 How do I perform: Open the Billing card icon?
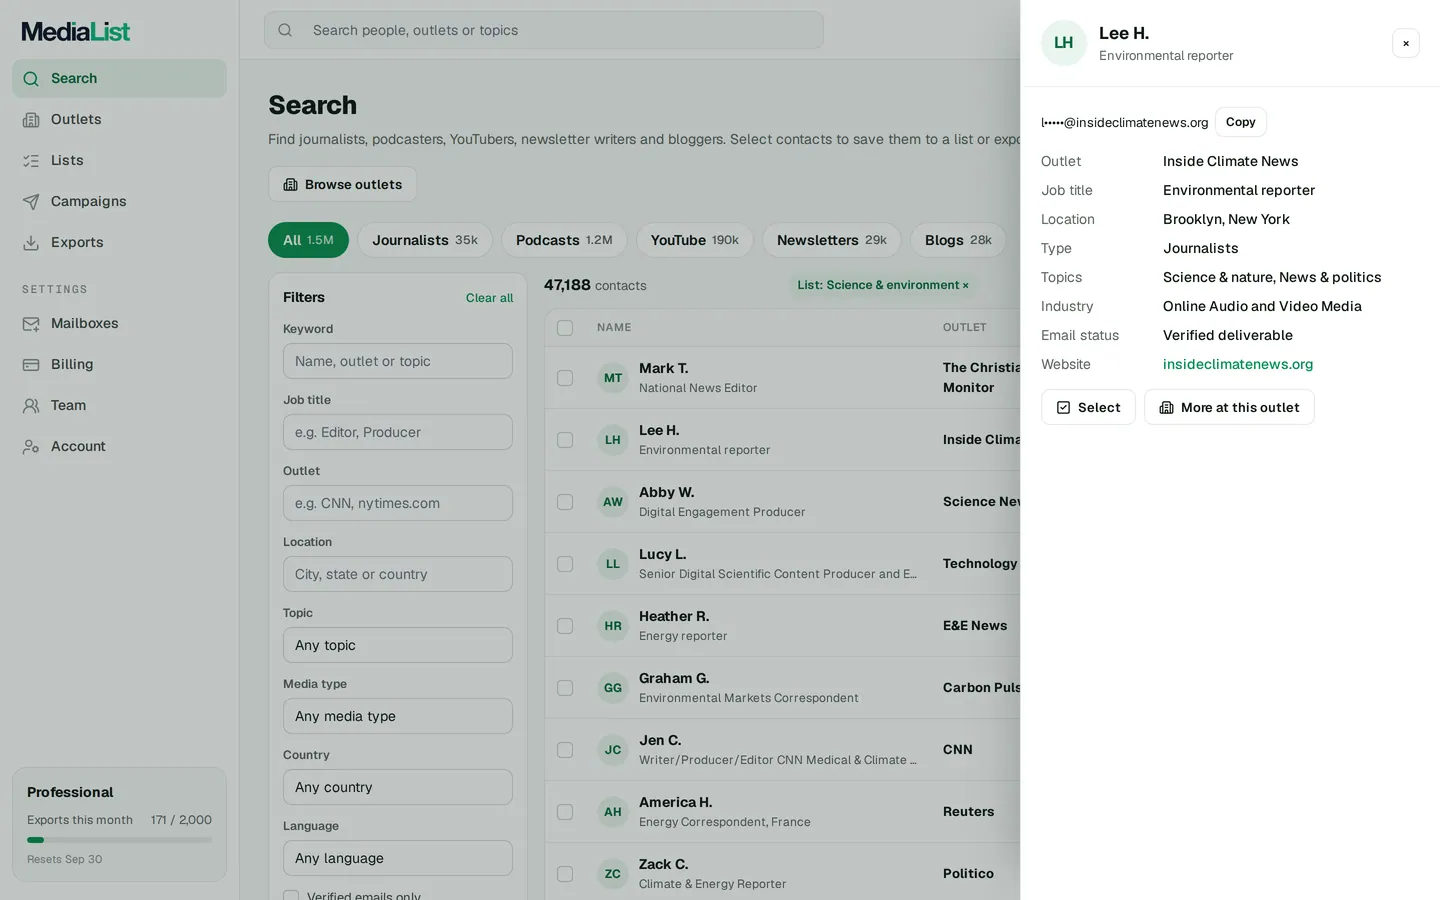31,365
